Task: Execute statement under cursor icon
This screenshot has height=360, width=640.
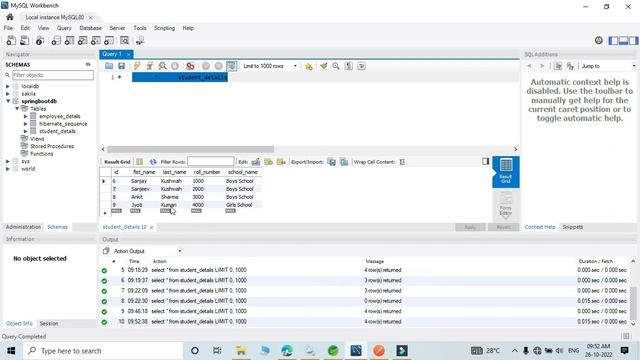Action: [150, 66]
